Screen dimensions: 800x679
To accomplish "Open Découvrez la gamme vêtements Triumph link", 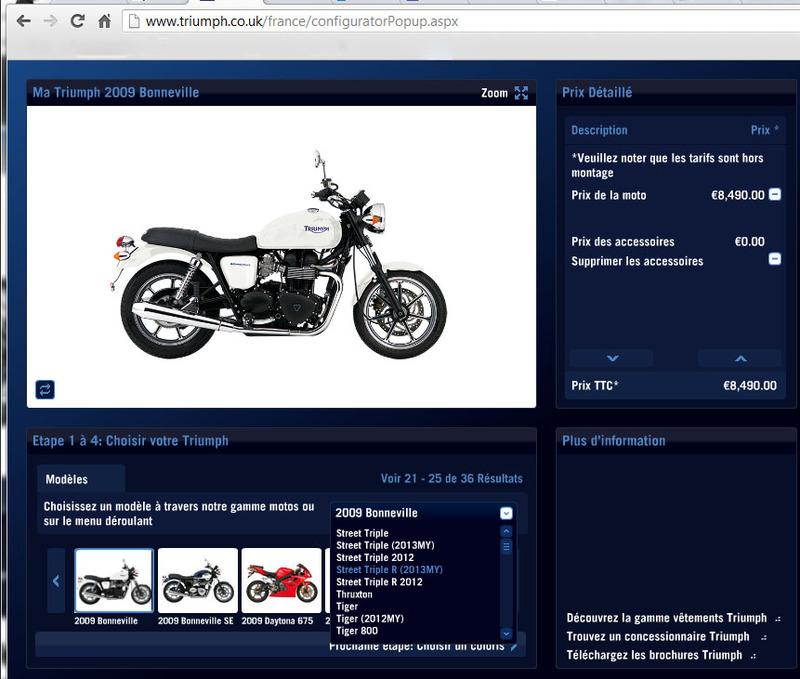I will [x=666, y=618].
